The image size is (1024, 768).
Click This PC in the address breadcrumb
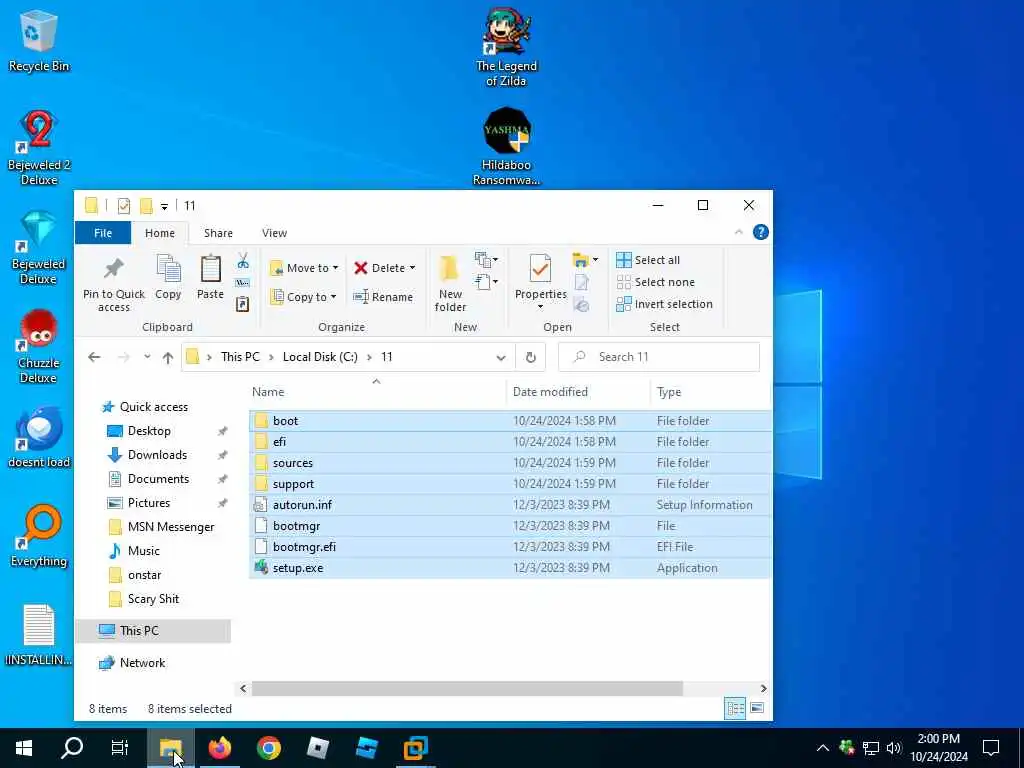[x=240, y=357]
